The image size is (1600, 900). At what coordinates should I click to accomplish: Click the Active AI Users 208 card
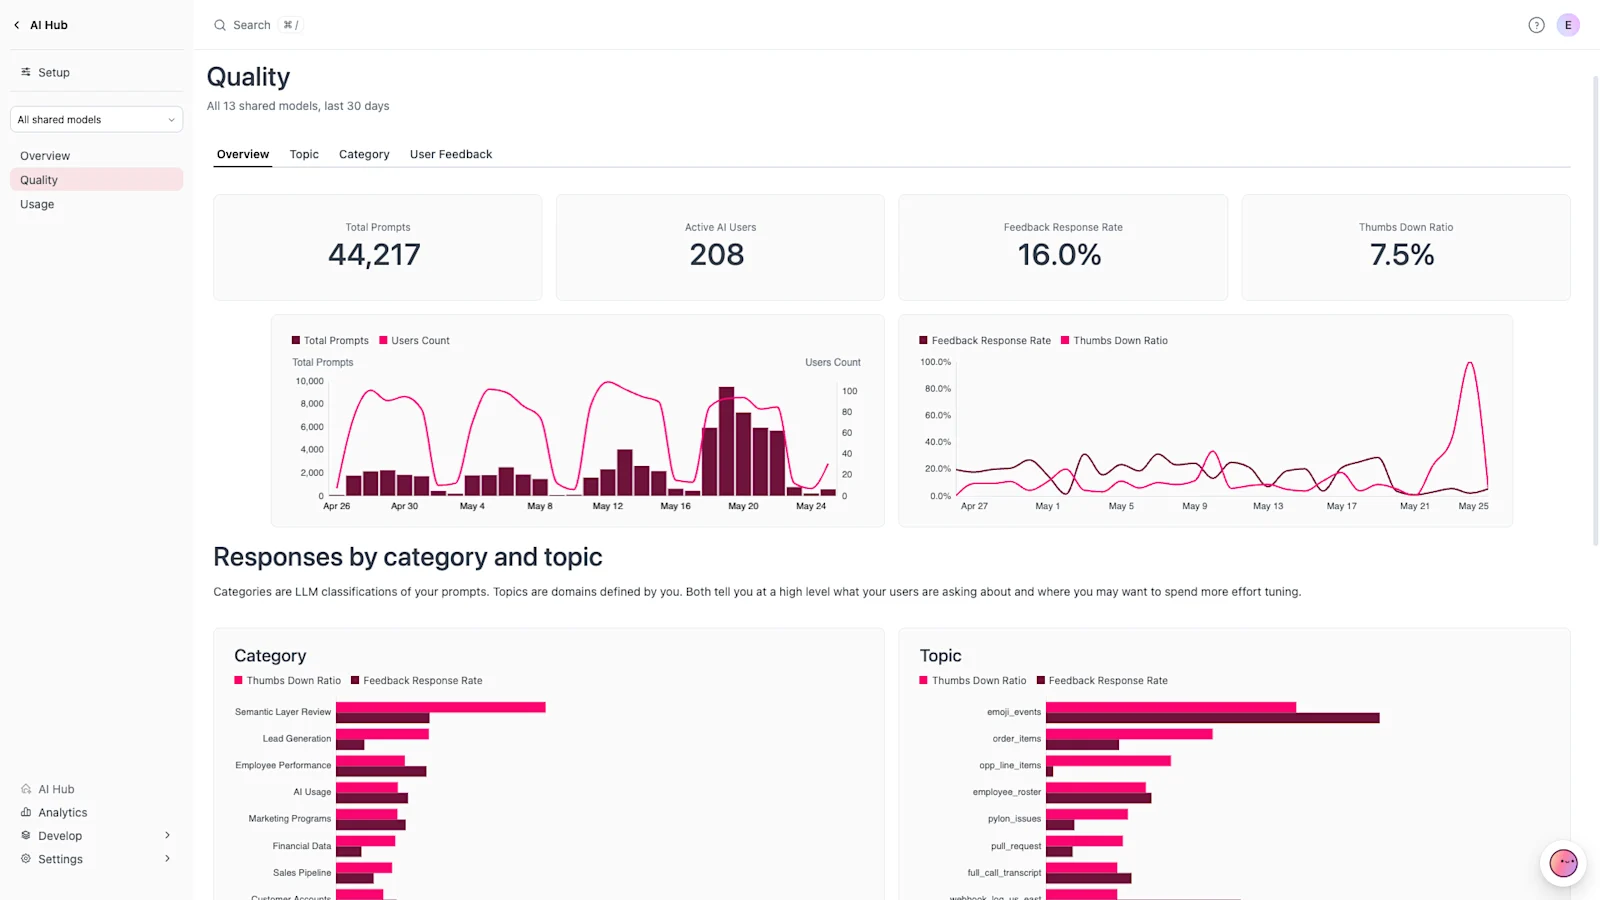[720, 247]
